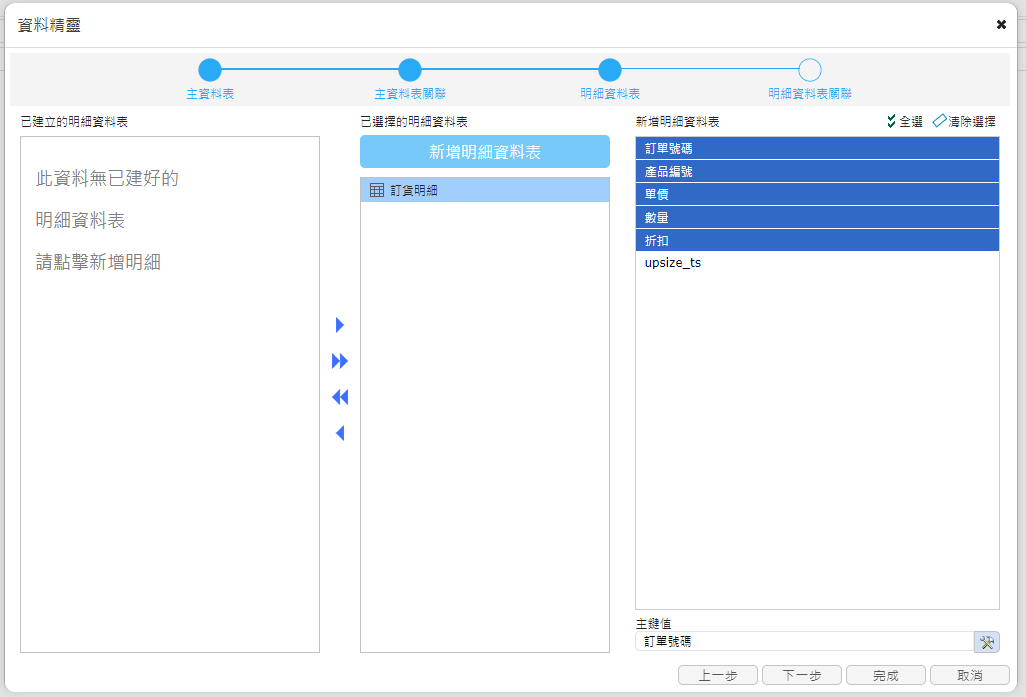Click the 請點擊新增明細 hint text
The height and width of the screenshot is (697, 1026).
tap(98, 262)
